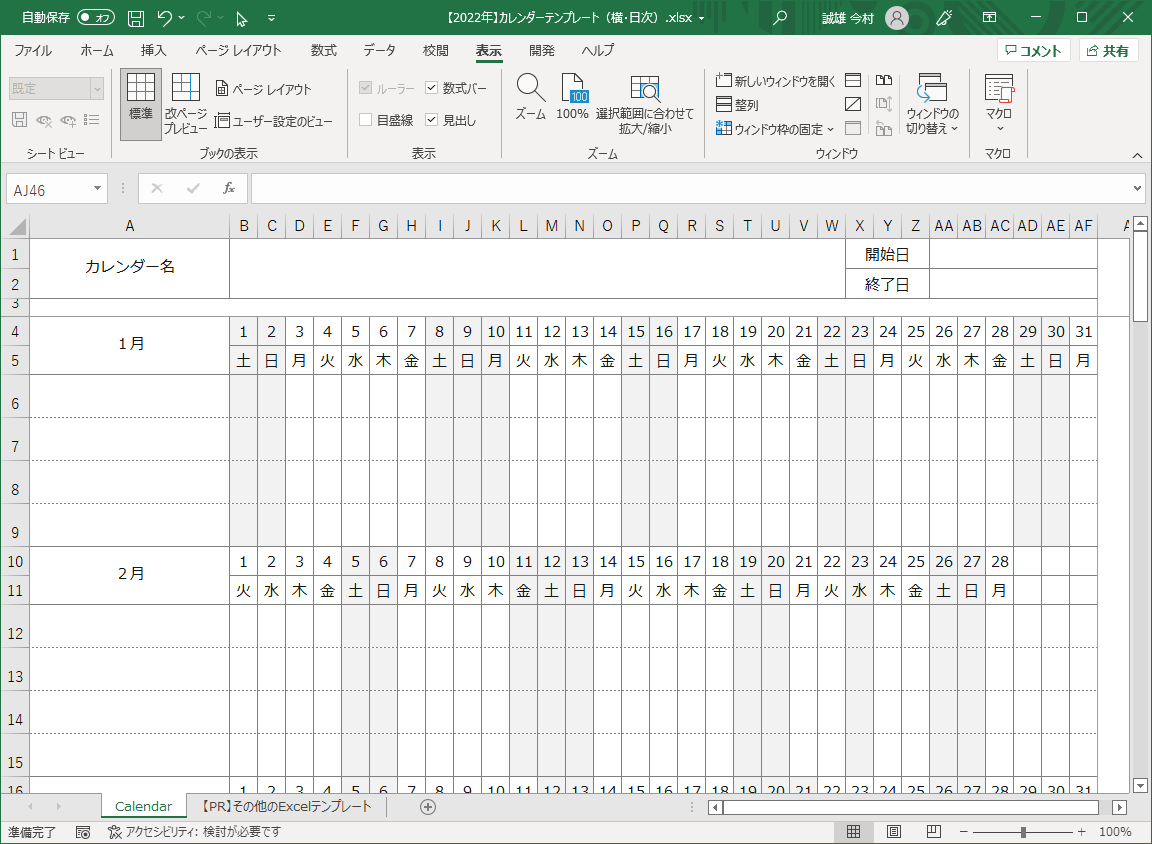This screenshot has width=1152, height=844.
Task: Open Page Break Preview (改ページプレビュー)
Action: click(185, 104)
